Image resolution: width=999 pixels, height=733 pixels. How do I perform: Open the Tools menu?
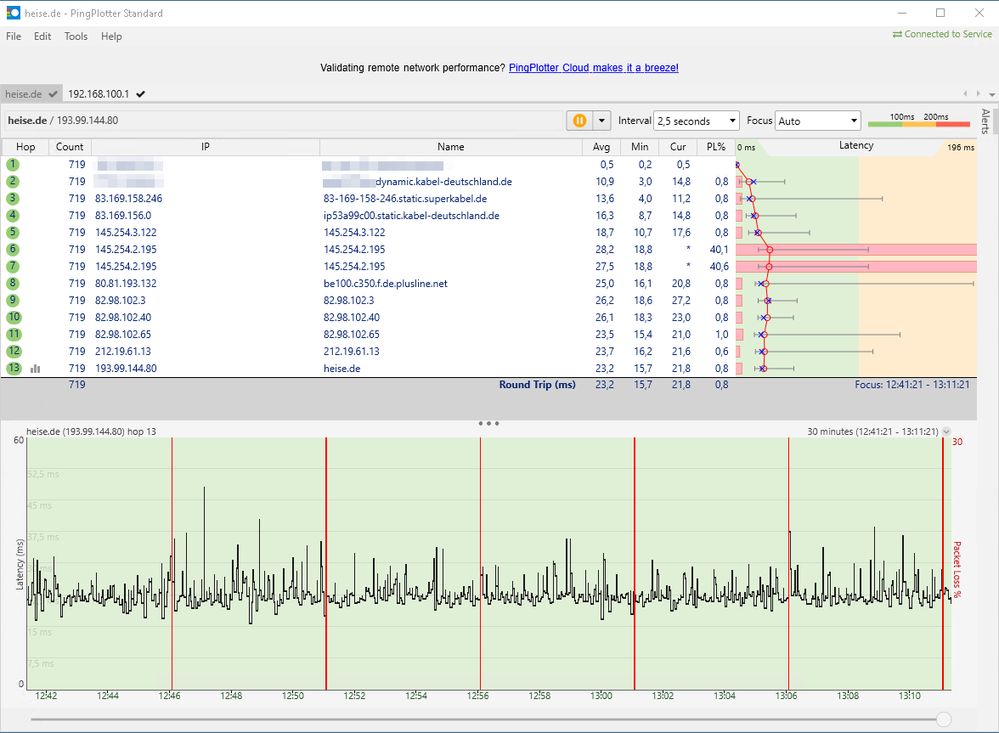tap(76, 36)
